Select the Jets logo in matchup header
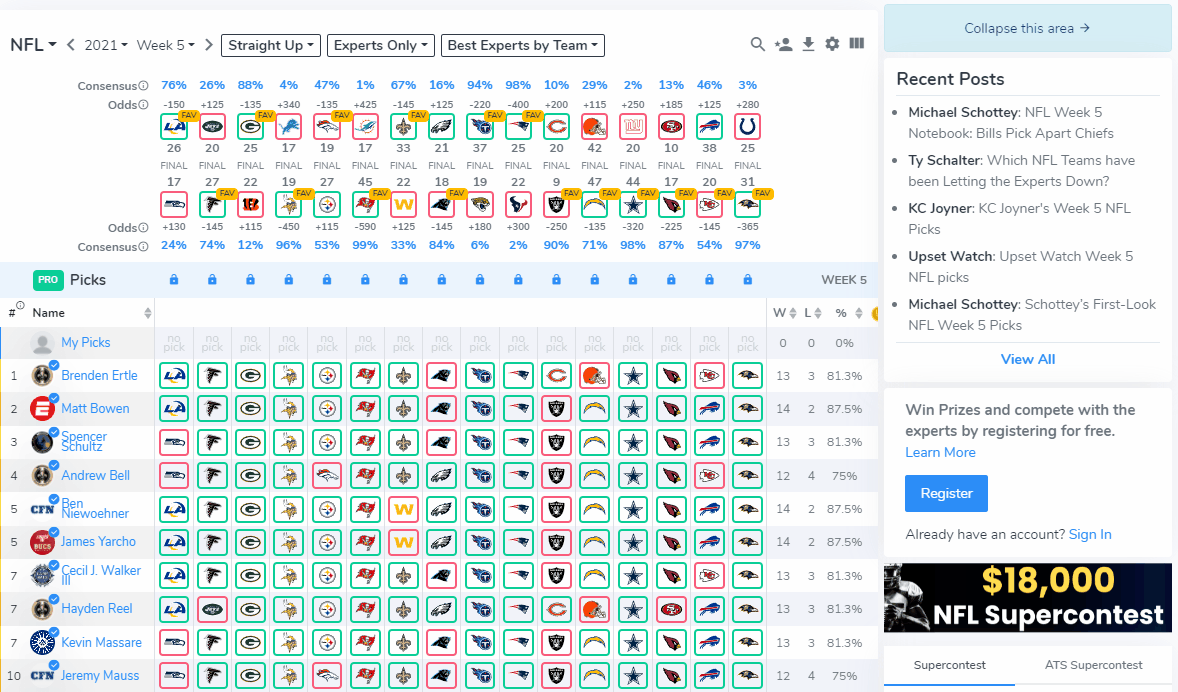 tap(213, 126)
